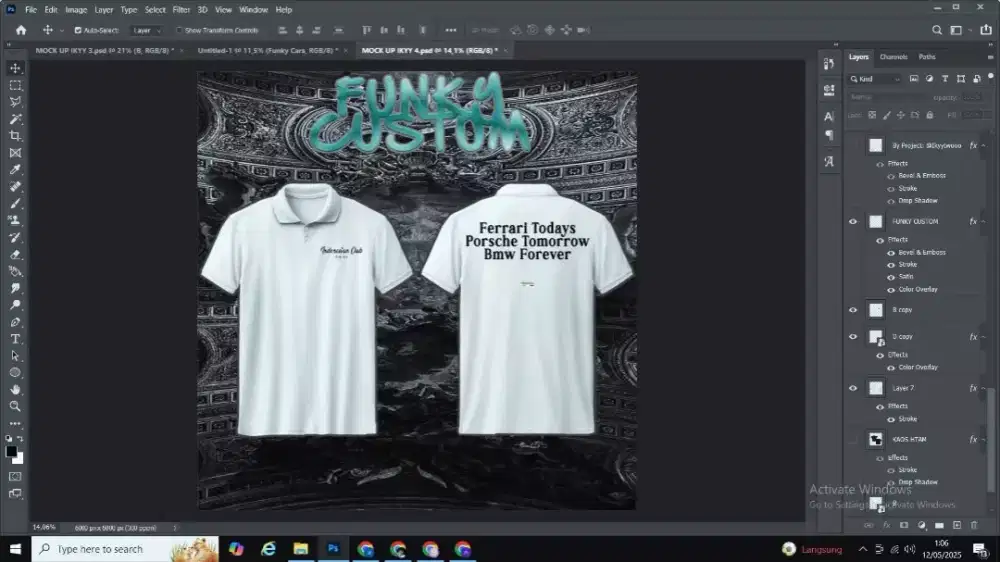Go to Photoshop Home screen

pyautogui.click(x=21, y=30)
